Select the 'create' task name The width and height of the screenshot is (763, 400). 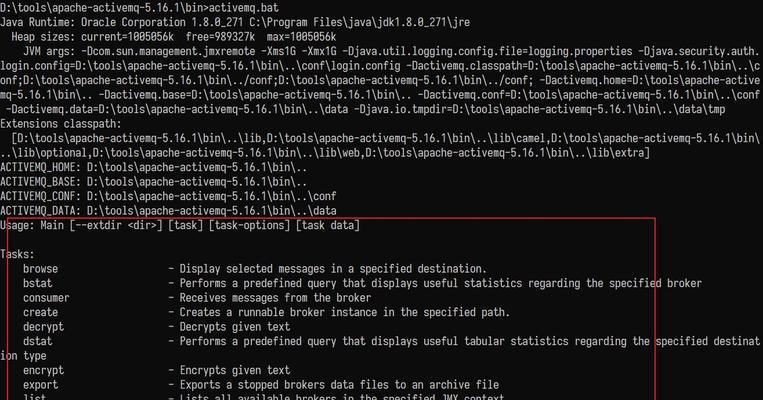pos(40,312)
